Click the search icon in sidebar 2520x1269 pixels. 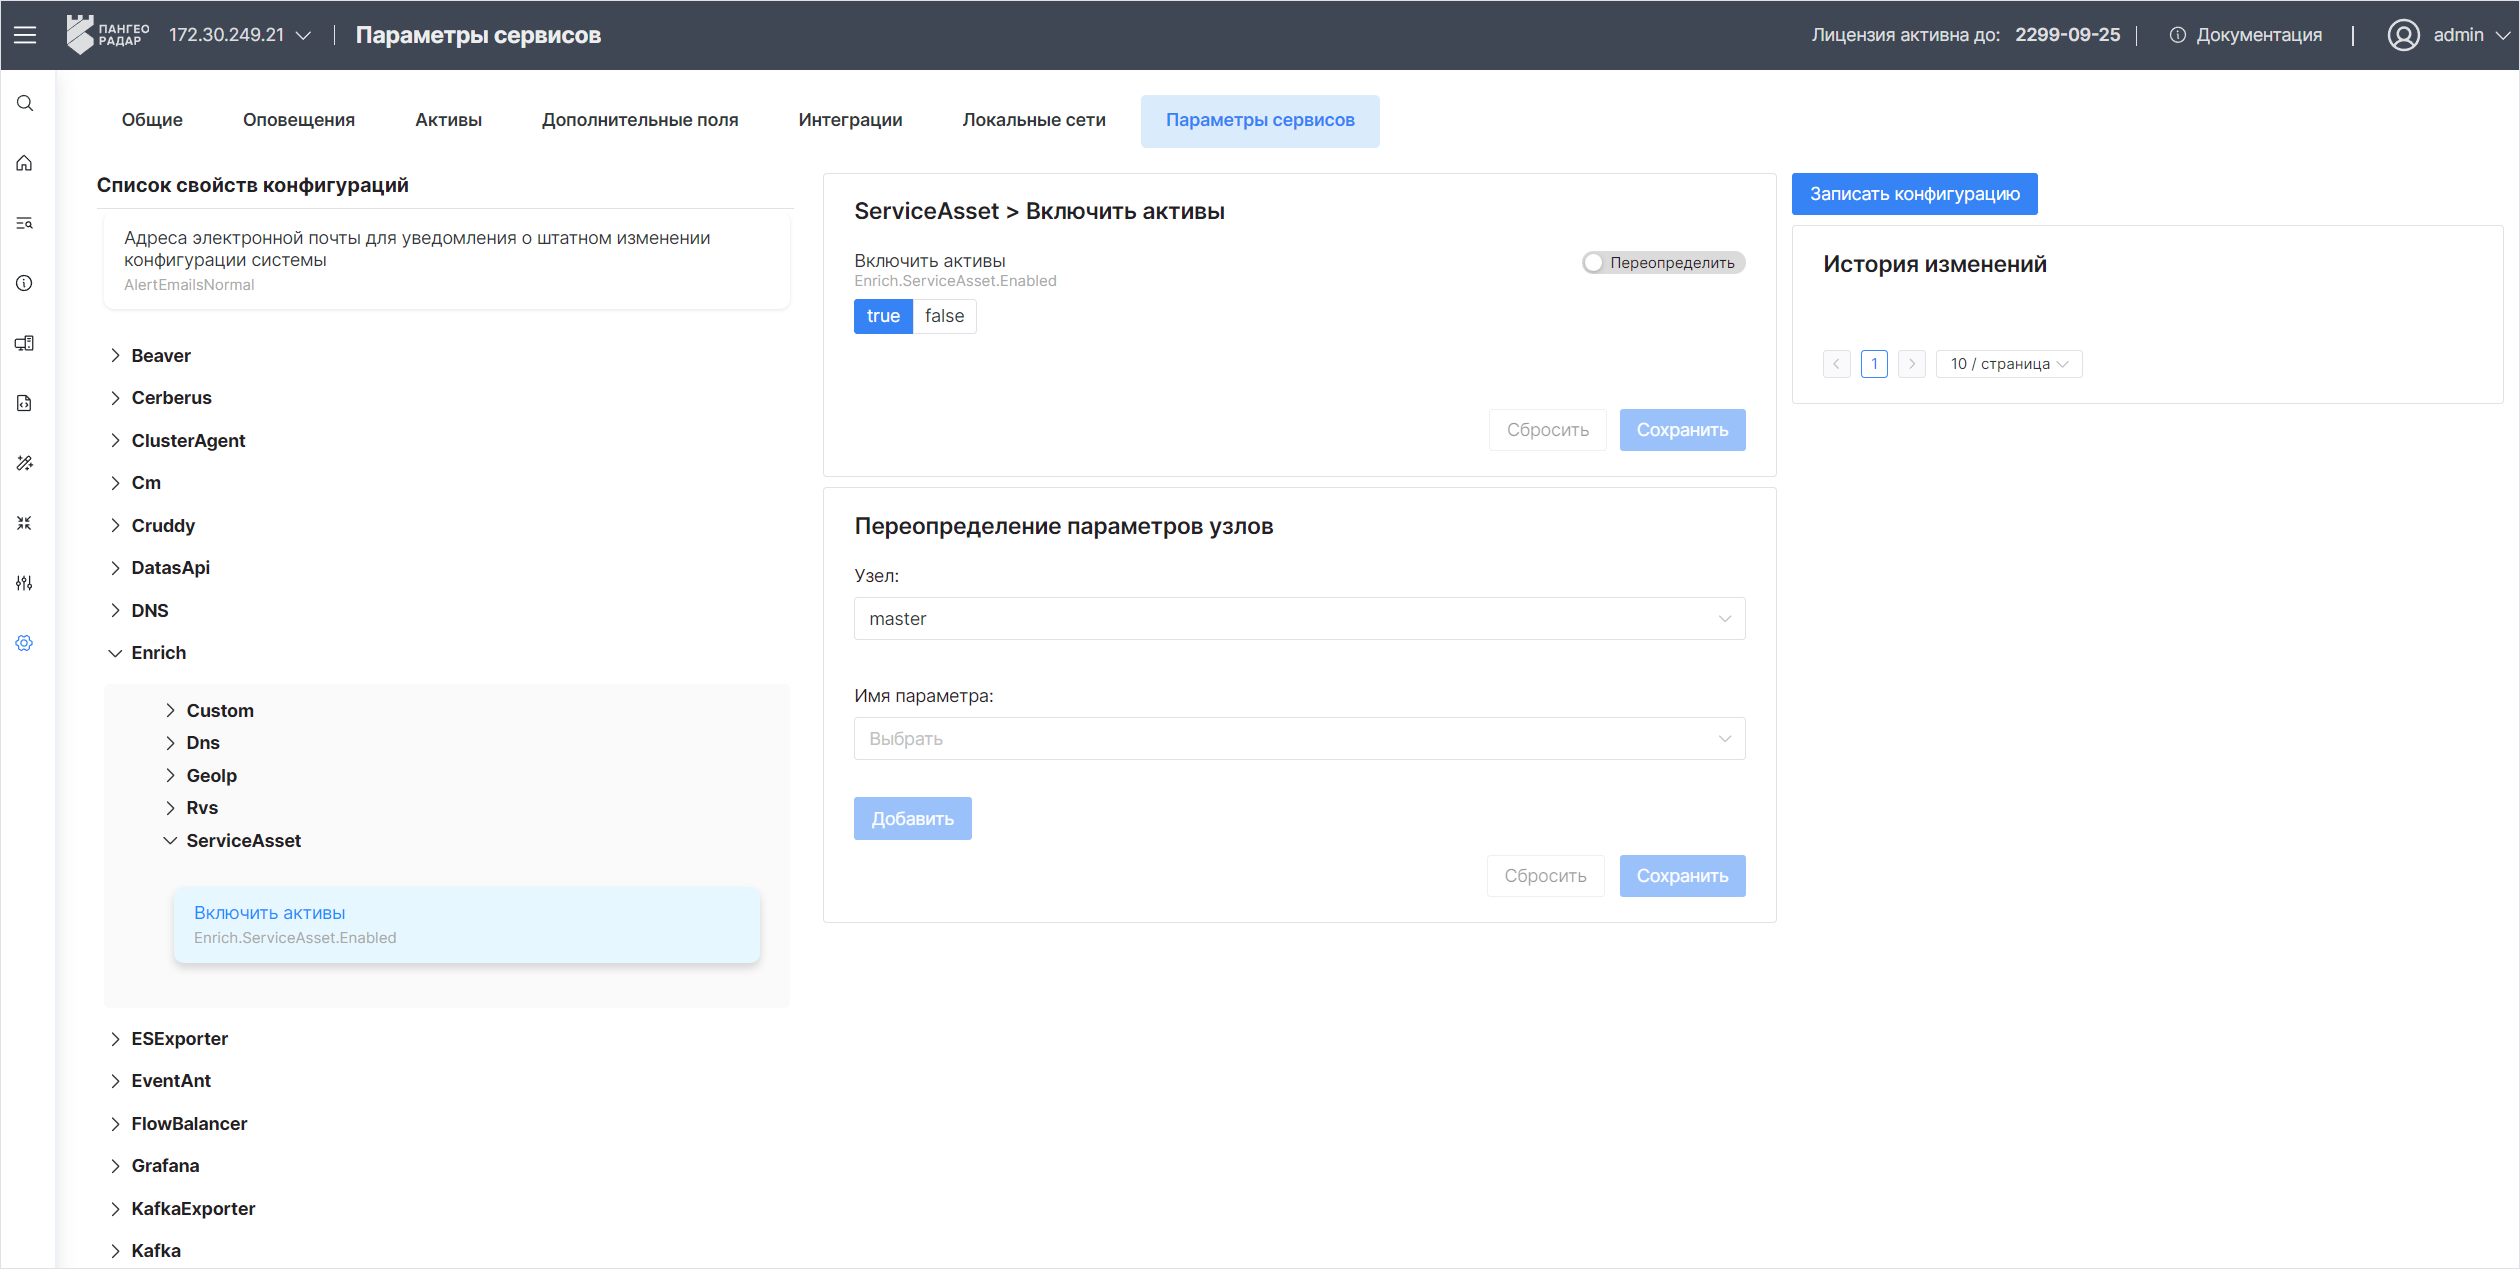(x=25, y=103)
